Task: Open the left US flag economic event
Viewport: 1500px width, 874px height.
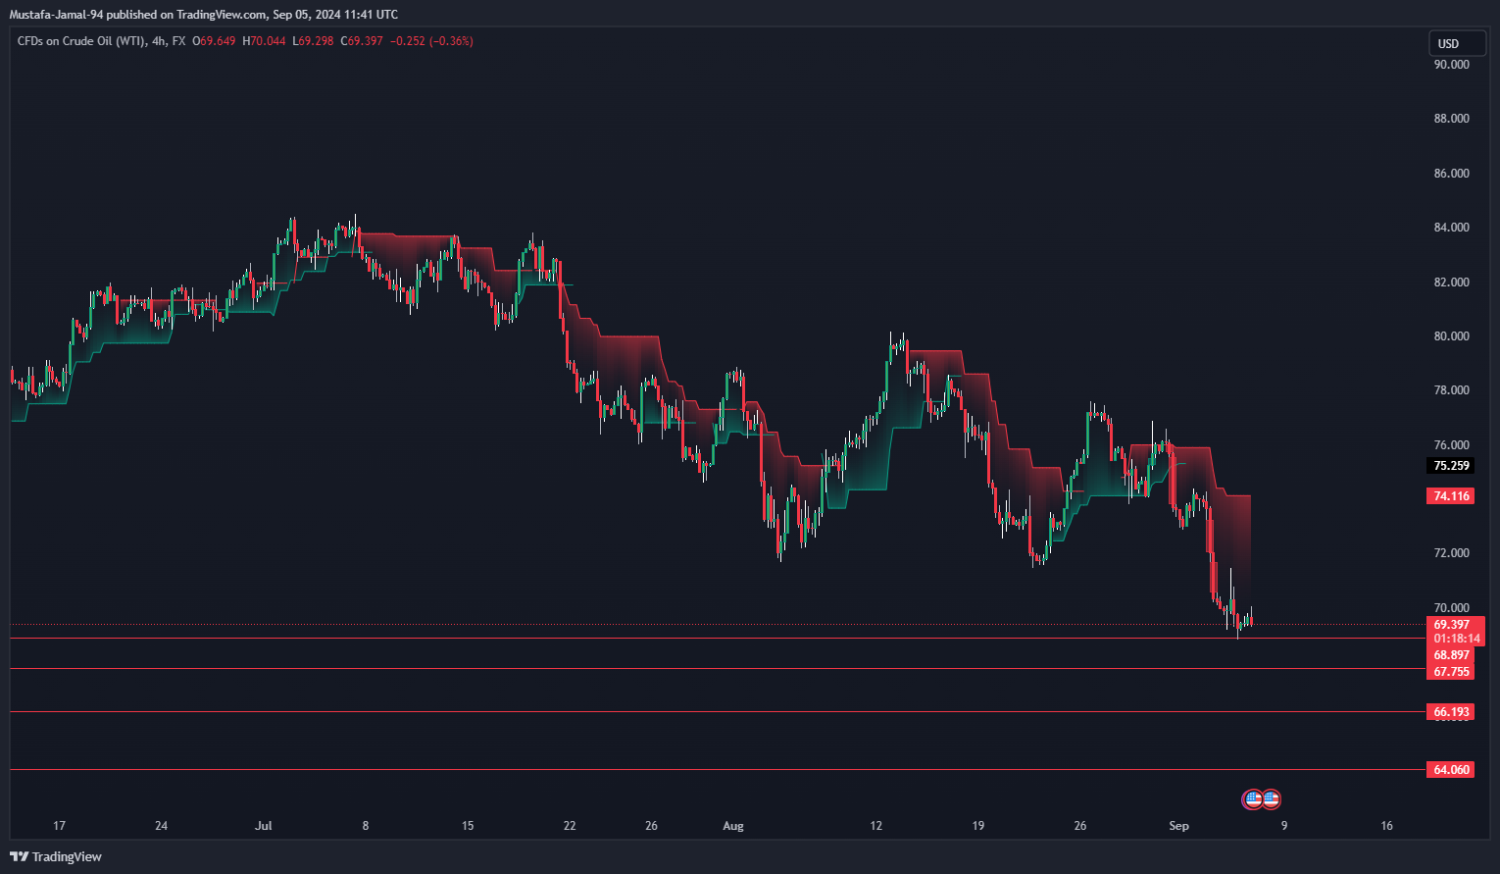Action: pyautogui.click(x=1252, y=799)
